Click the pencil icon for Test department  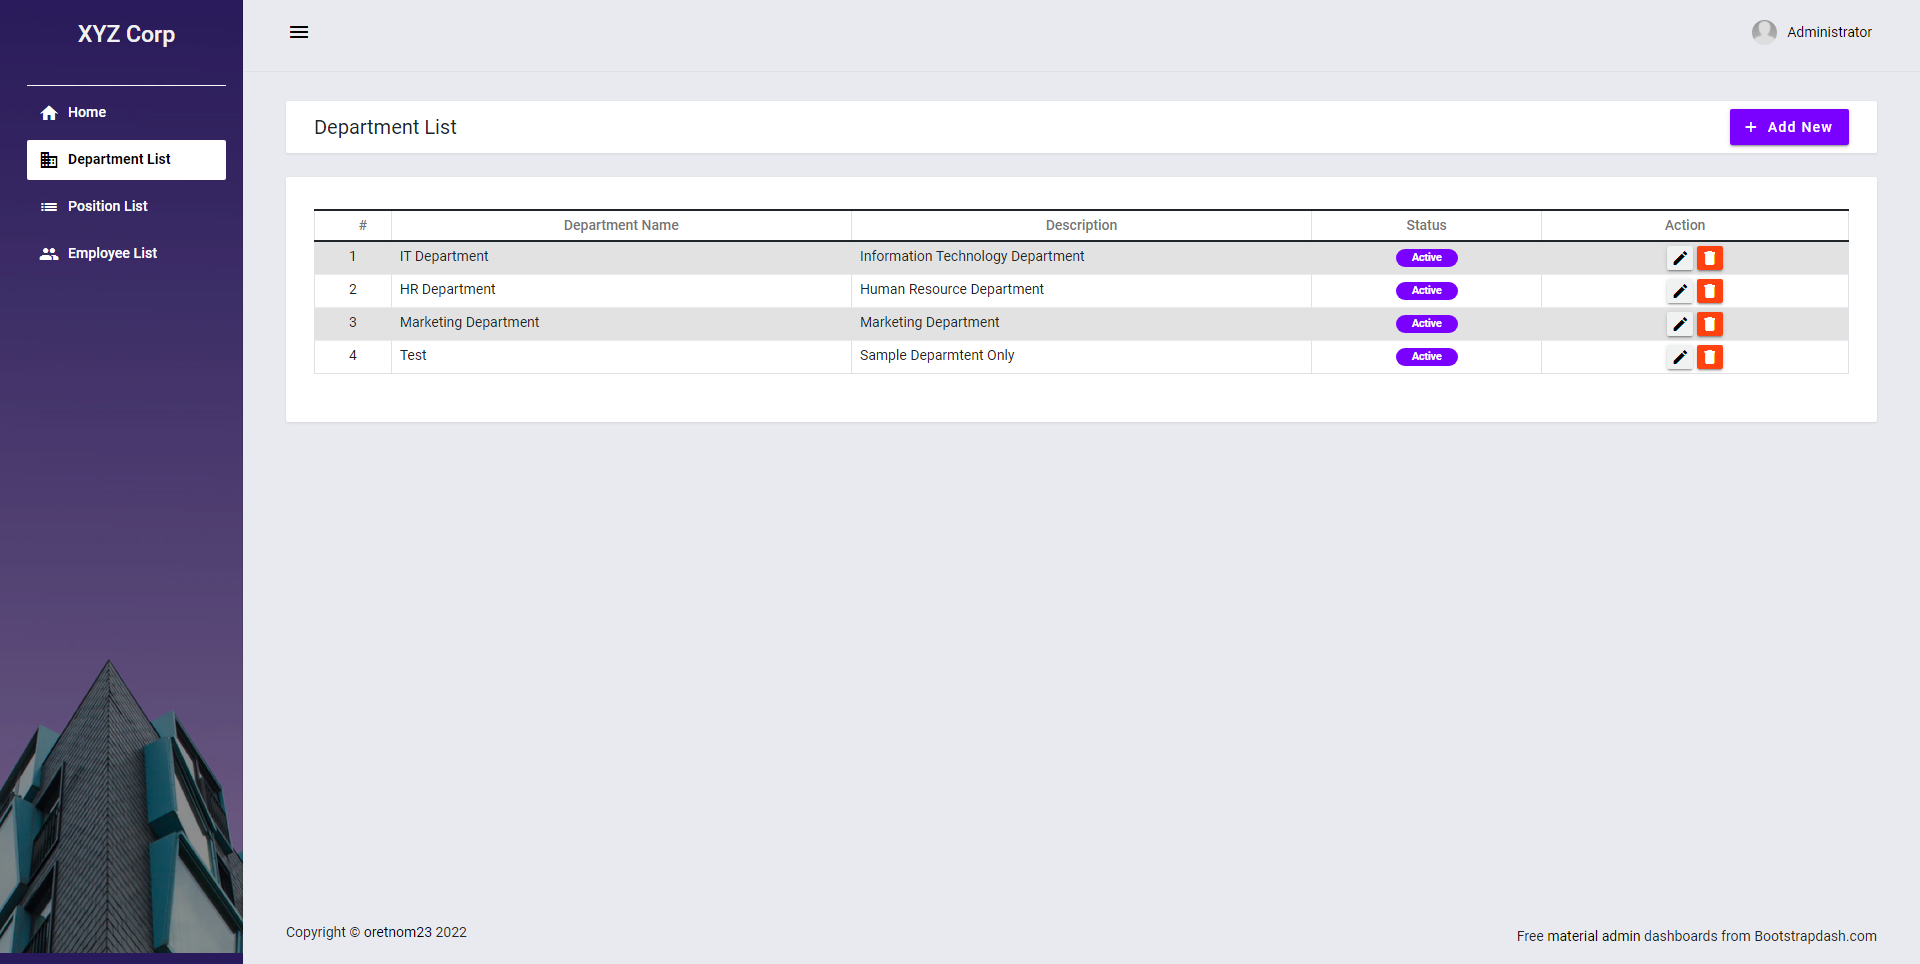coord(1679,357)
